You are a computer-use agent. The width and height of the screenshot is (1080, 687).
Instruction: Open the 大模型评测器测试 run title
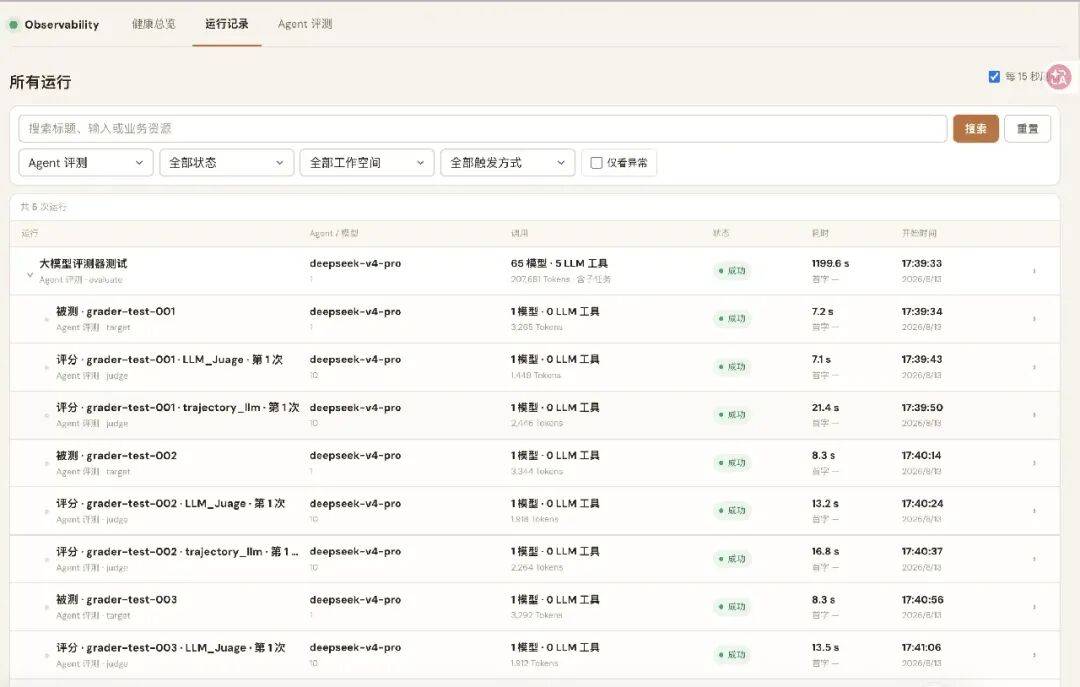click(x=83, y=263)
